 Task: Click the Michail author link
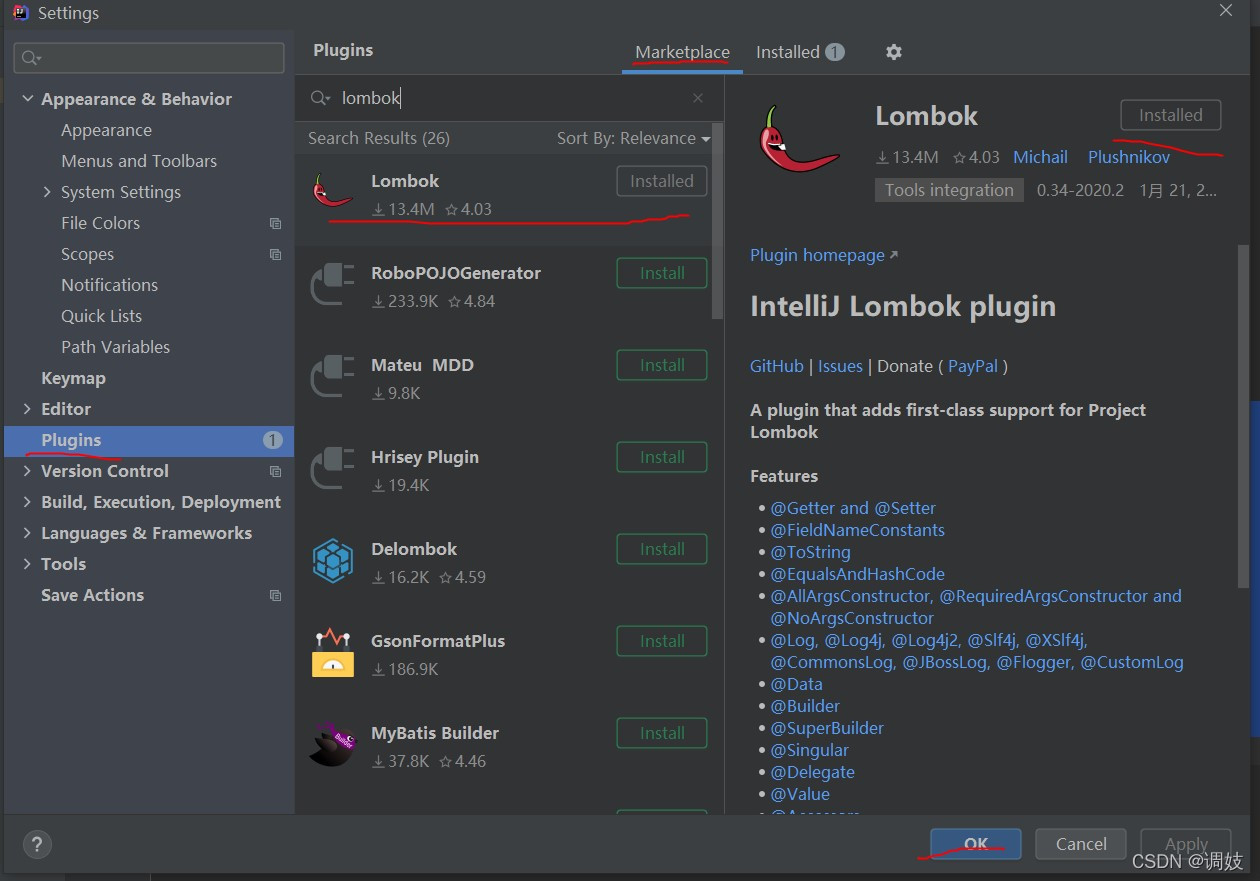(x=1040, y=157)
